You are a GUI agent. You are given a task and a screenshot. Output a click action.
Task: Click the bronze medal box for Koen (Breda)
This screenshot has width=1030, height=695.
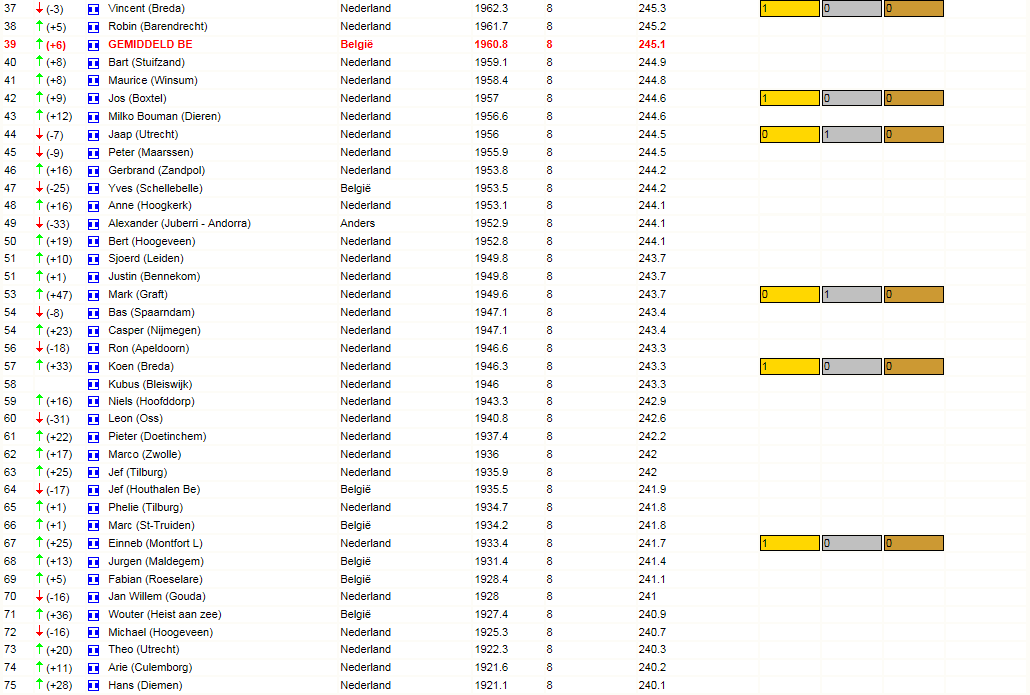pyautogui.click(x=914, y=367)
